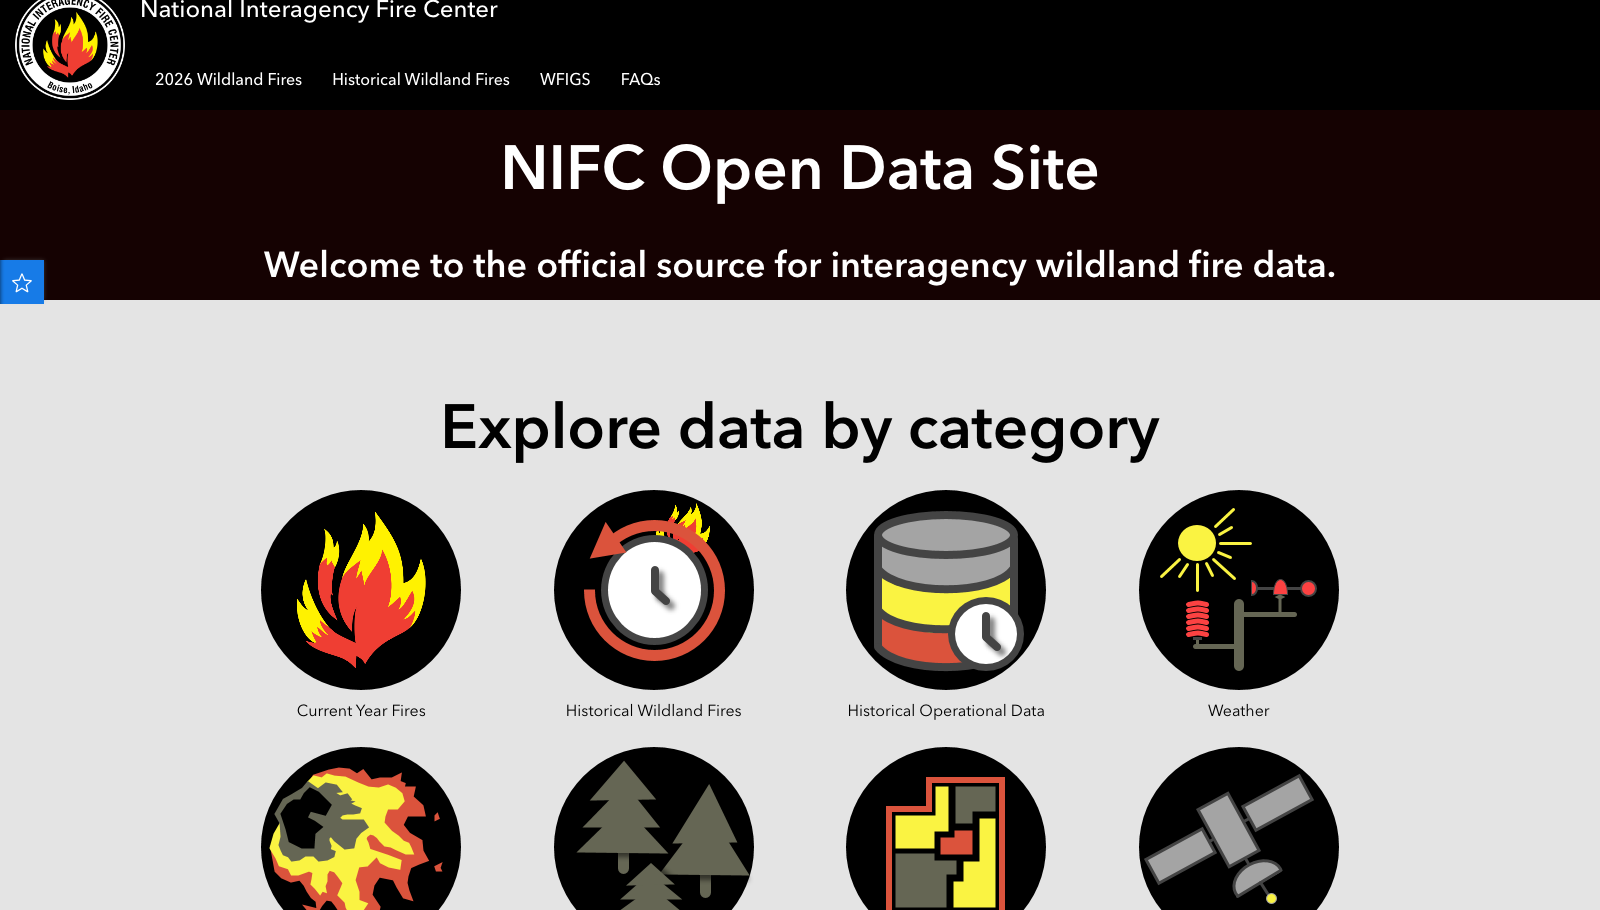
Task: Open the blue star favorites button
Action: [x=22, y=283]
